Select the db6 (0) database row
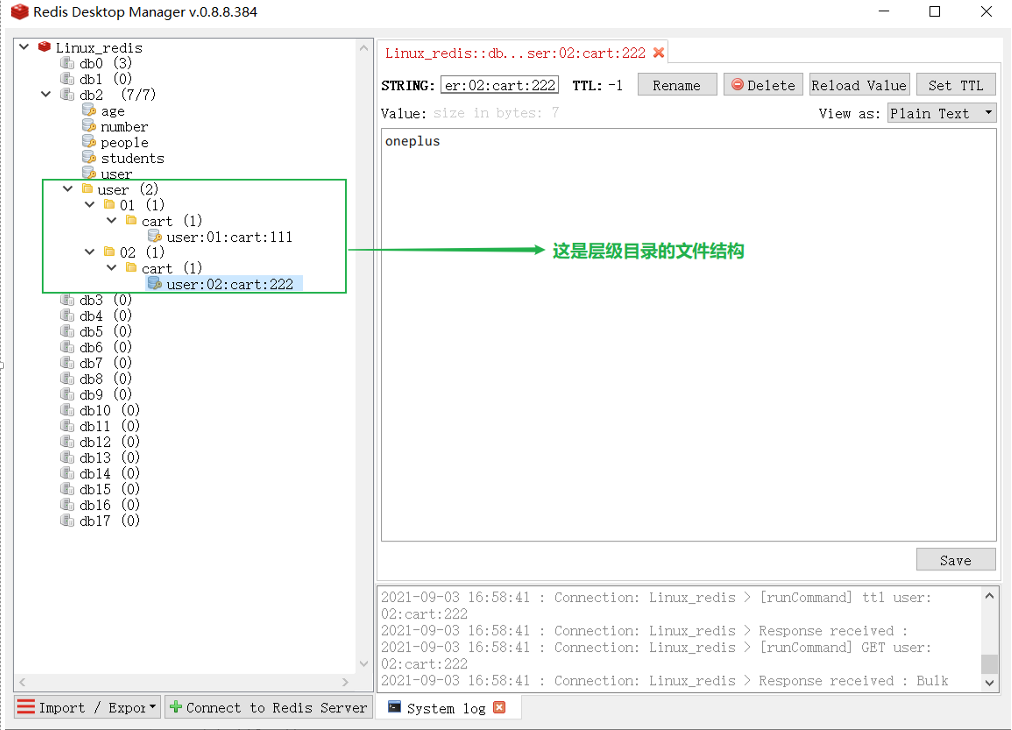 tap(96, 347)
